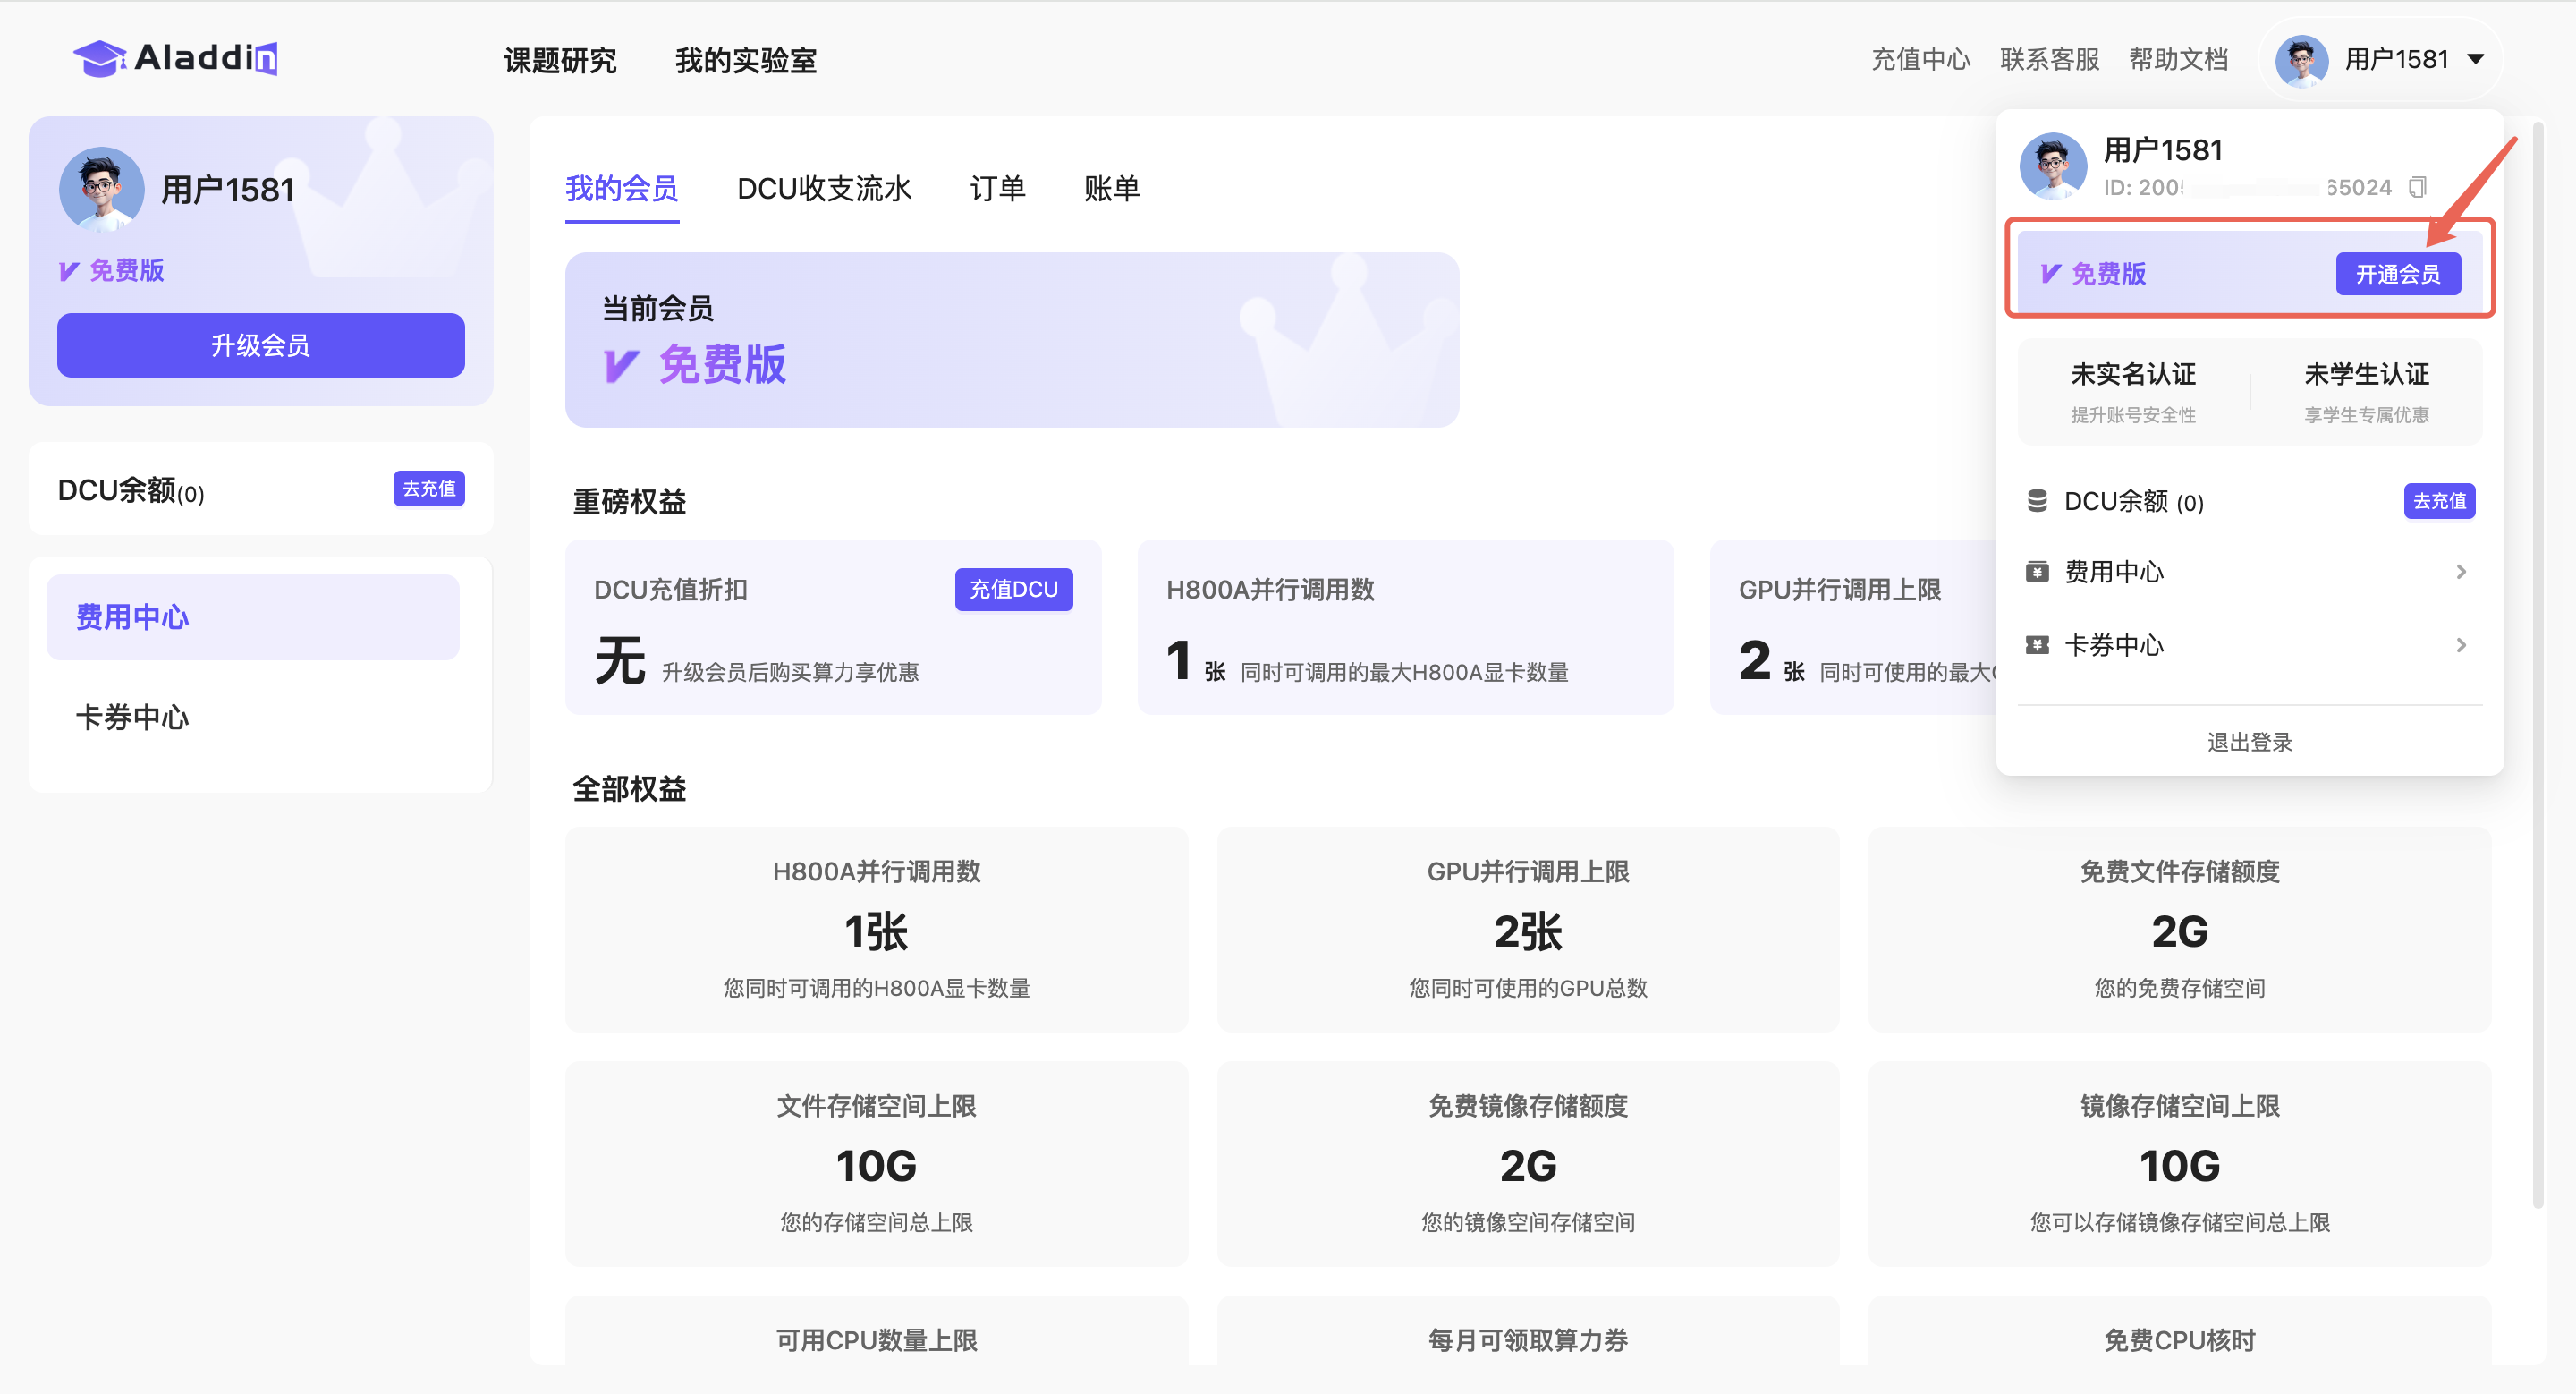Click the 充值DCU button
This screenshot has width=2576, height=1394.
[1013, 589]
